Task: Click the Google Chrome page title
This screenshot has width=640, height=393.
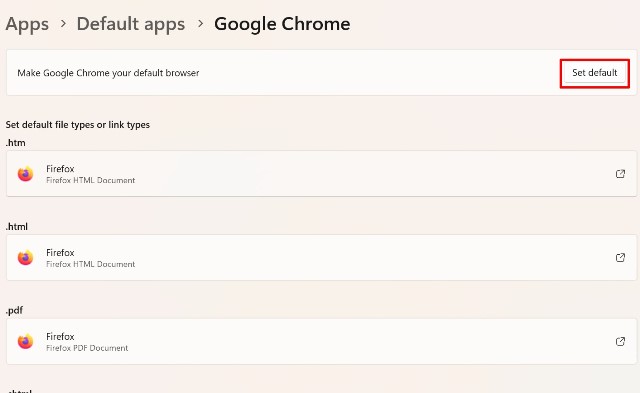Action: [x=282, y=24]
